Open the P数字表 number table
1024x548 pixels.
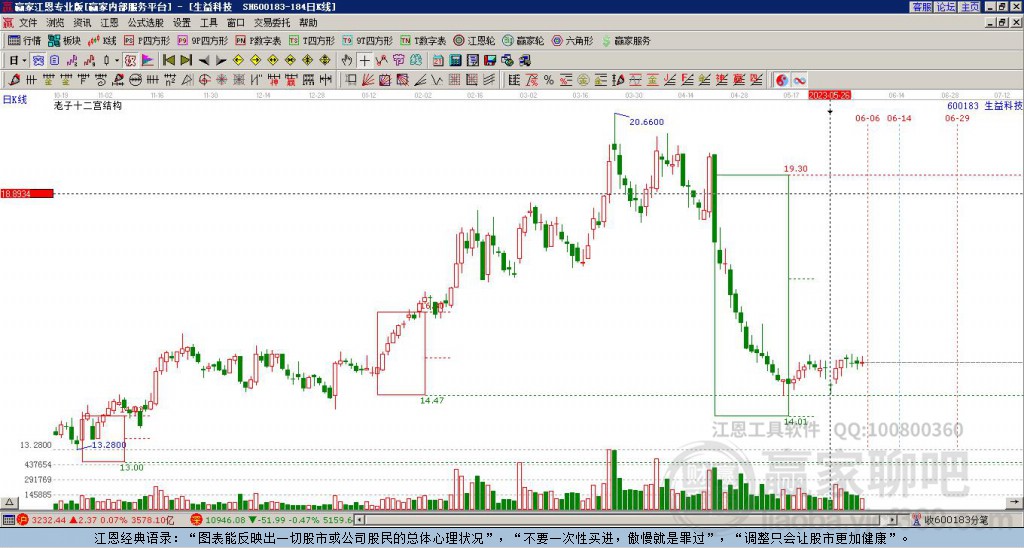click(258, 40)
